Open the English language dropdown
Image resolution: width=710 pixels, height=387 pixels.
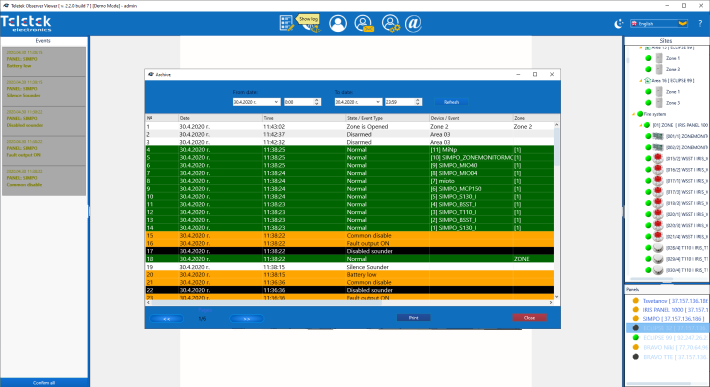(x=659, y=24)
